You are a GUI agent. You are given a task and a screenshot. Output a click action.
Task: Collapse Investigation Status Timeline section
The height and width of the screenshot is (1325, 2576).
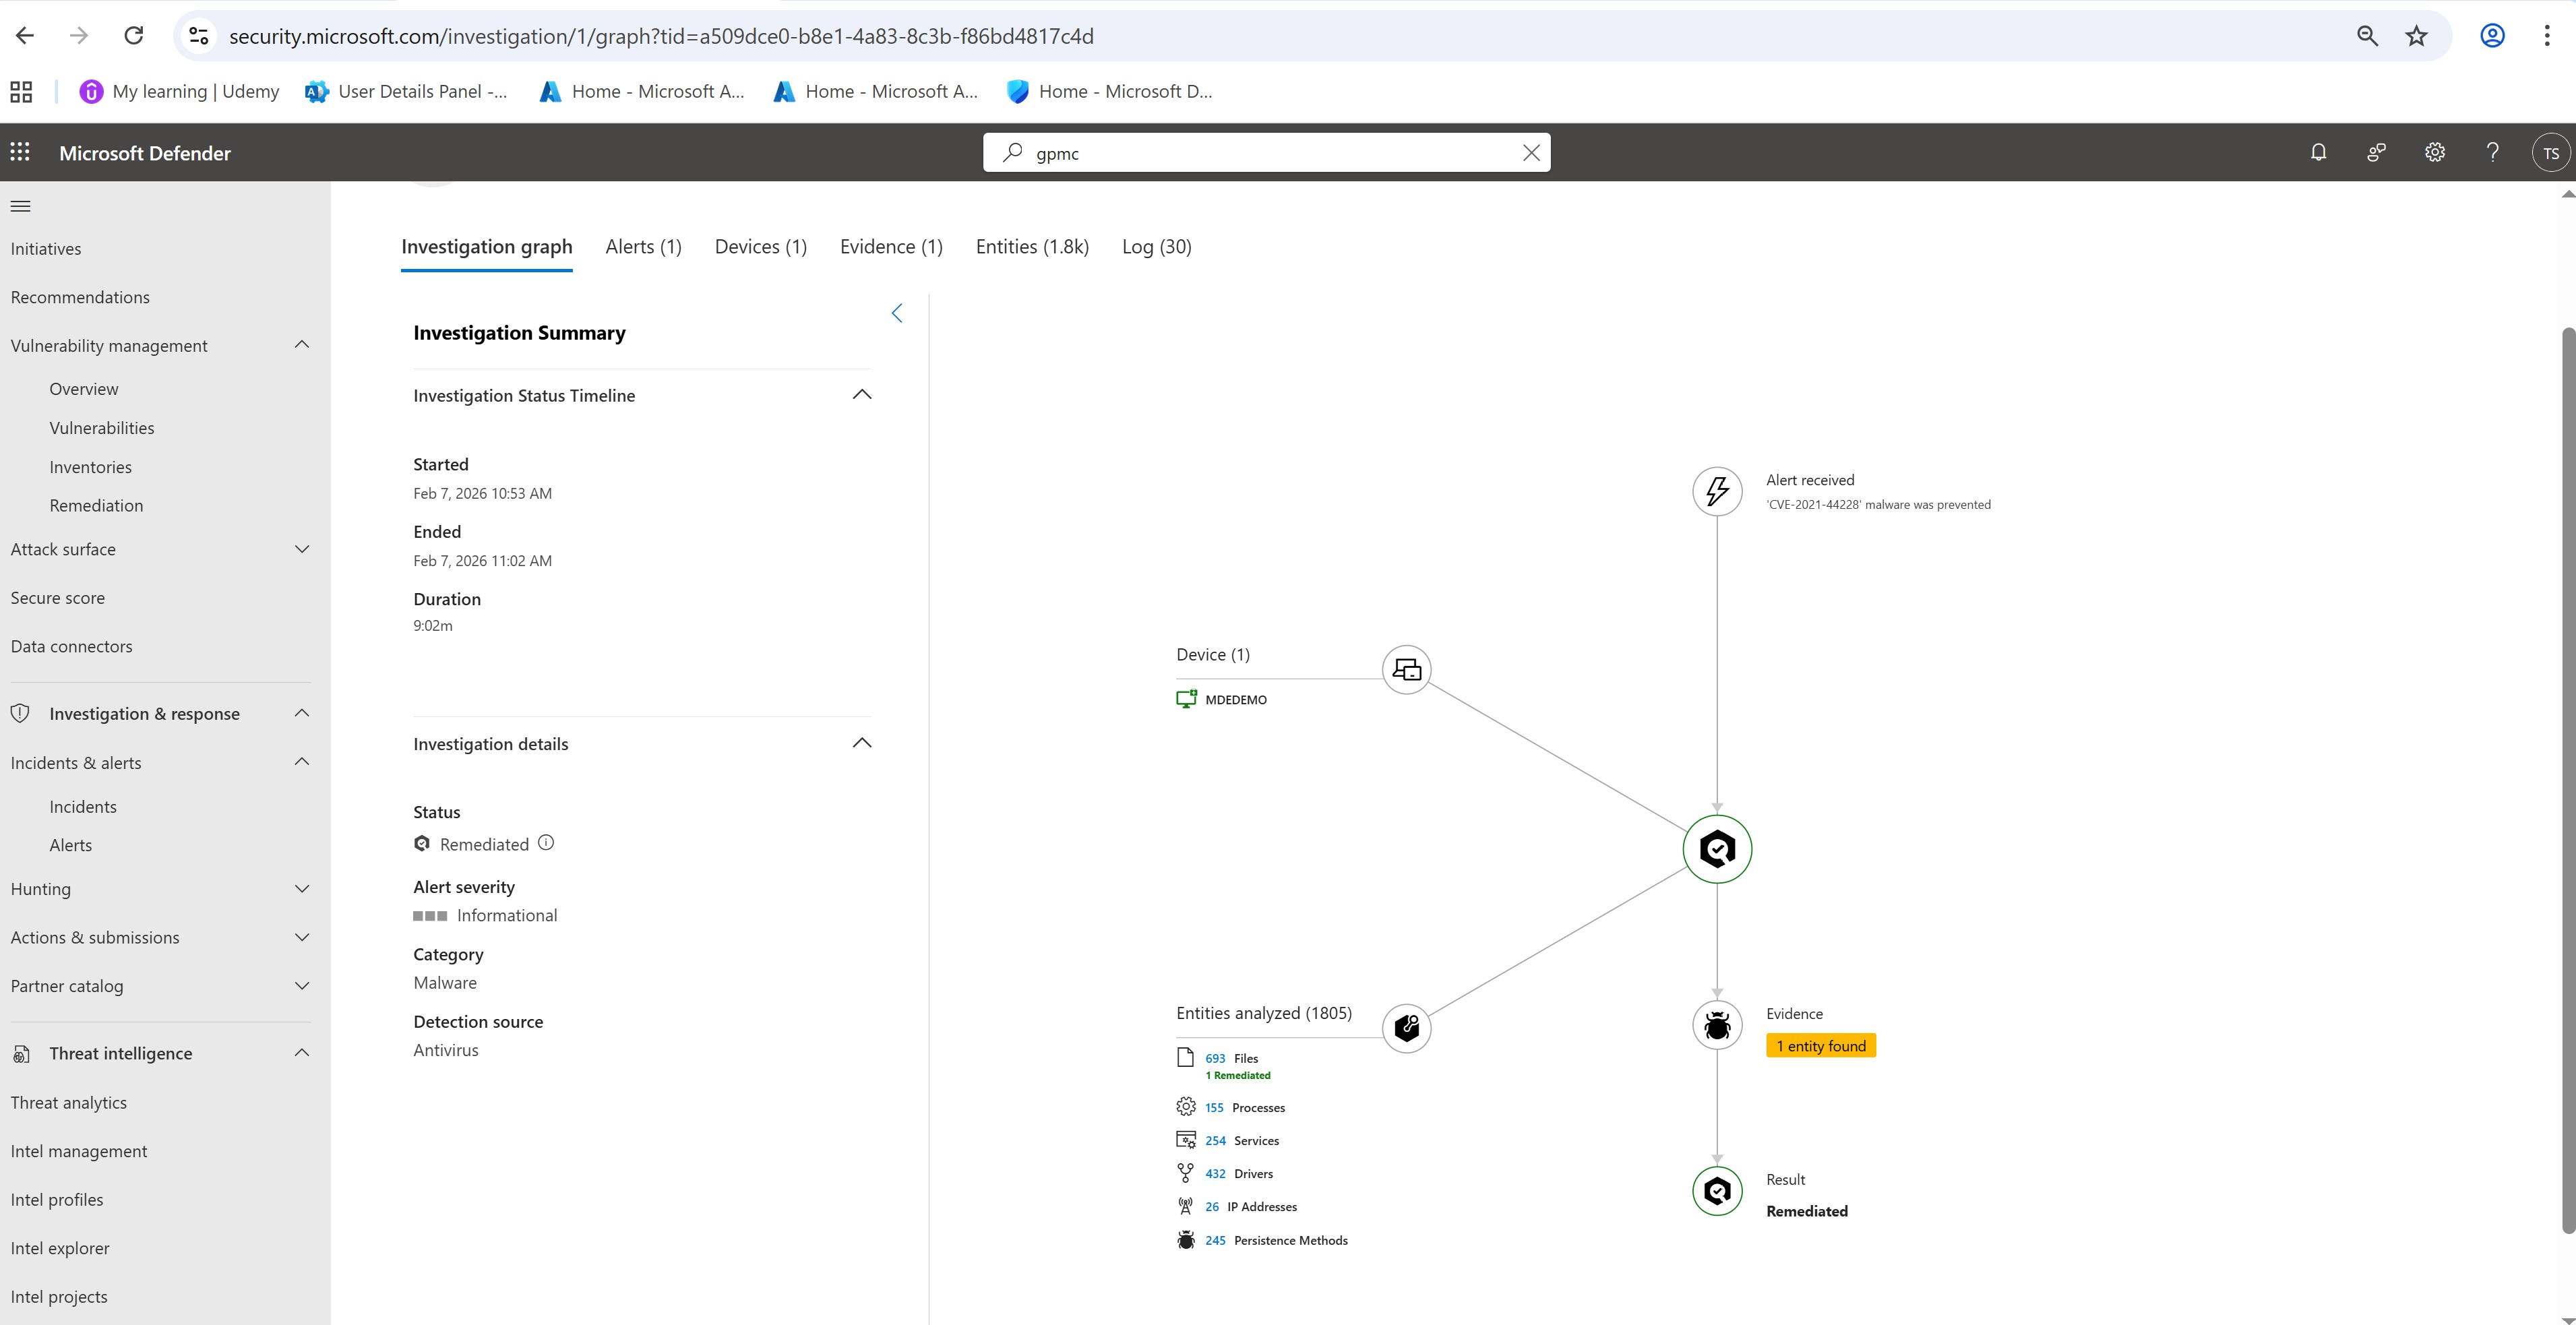click(861, 395)
